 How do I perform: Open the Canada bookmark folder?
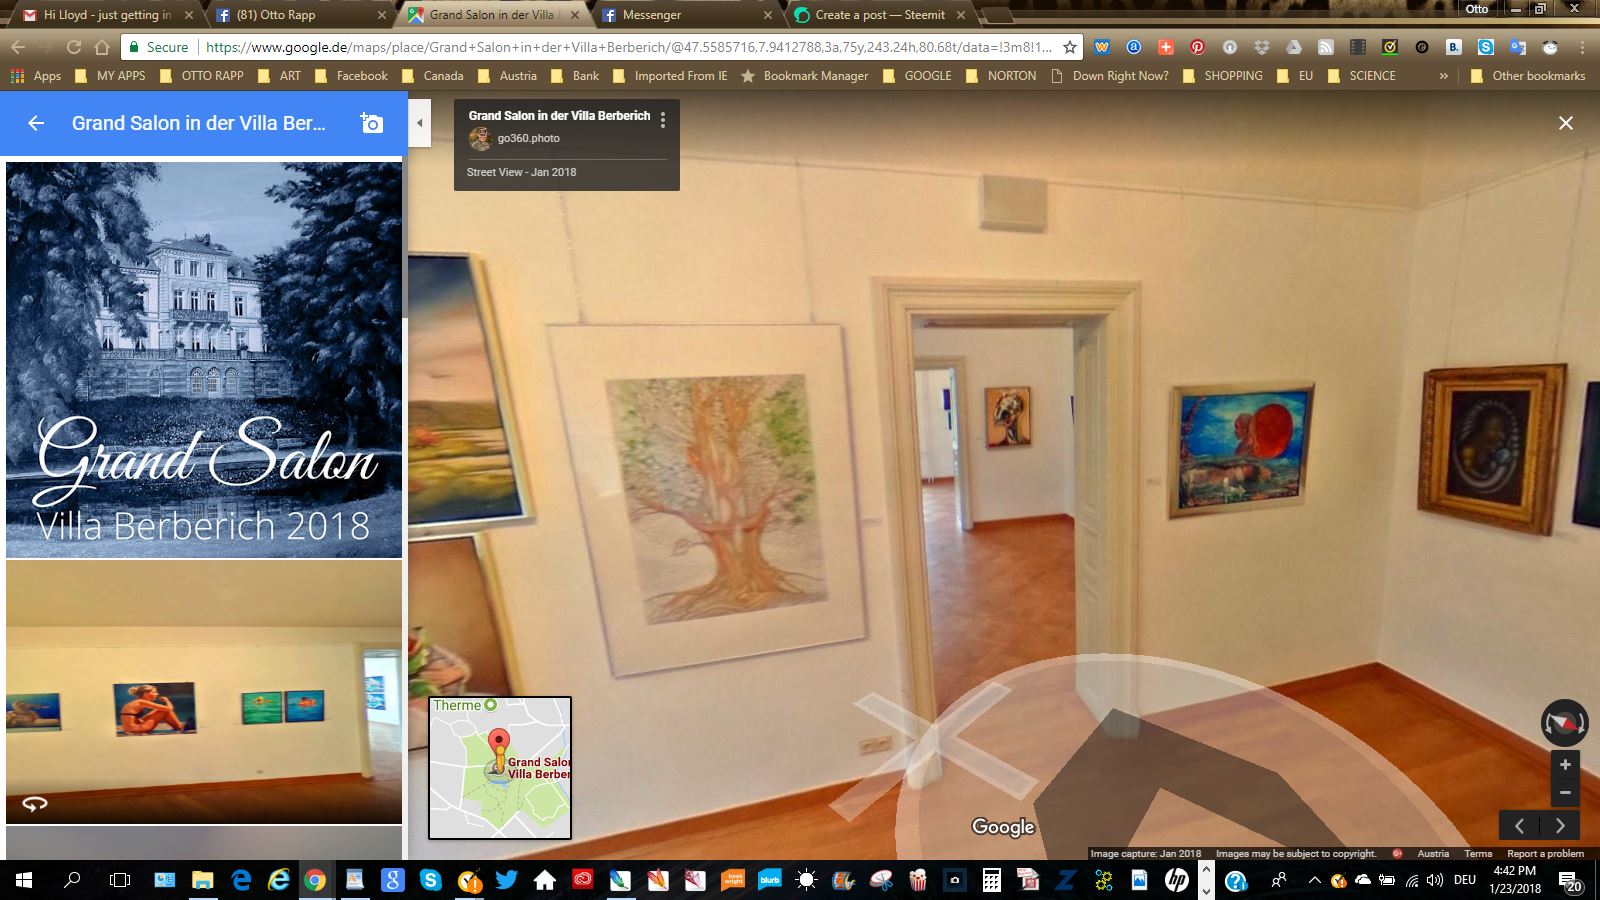432,76
